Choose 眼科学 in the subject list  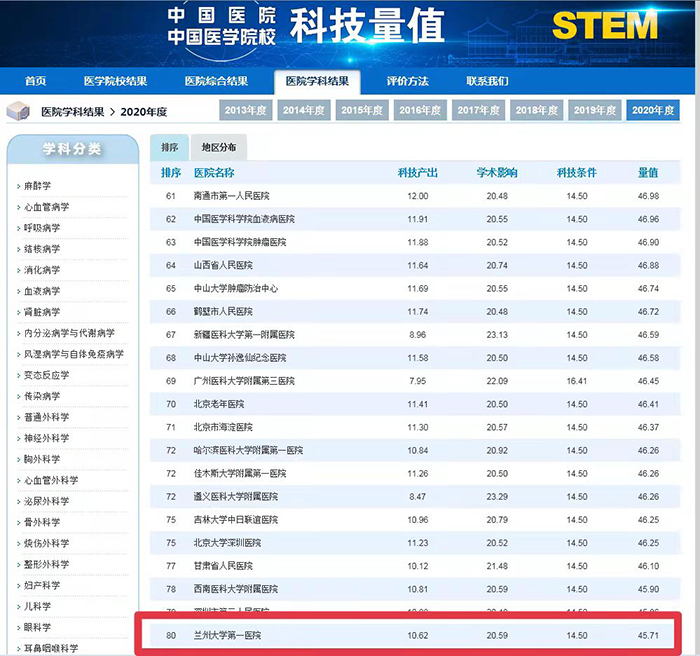click(38, 627)
